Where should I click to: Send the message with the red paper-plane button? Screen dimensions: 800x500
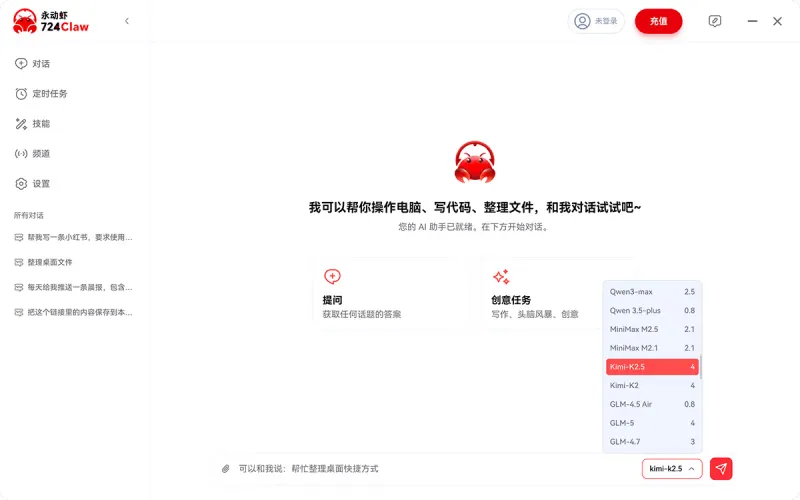pos(721,469)
